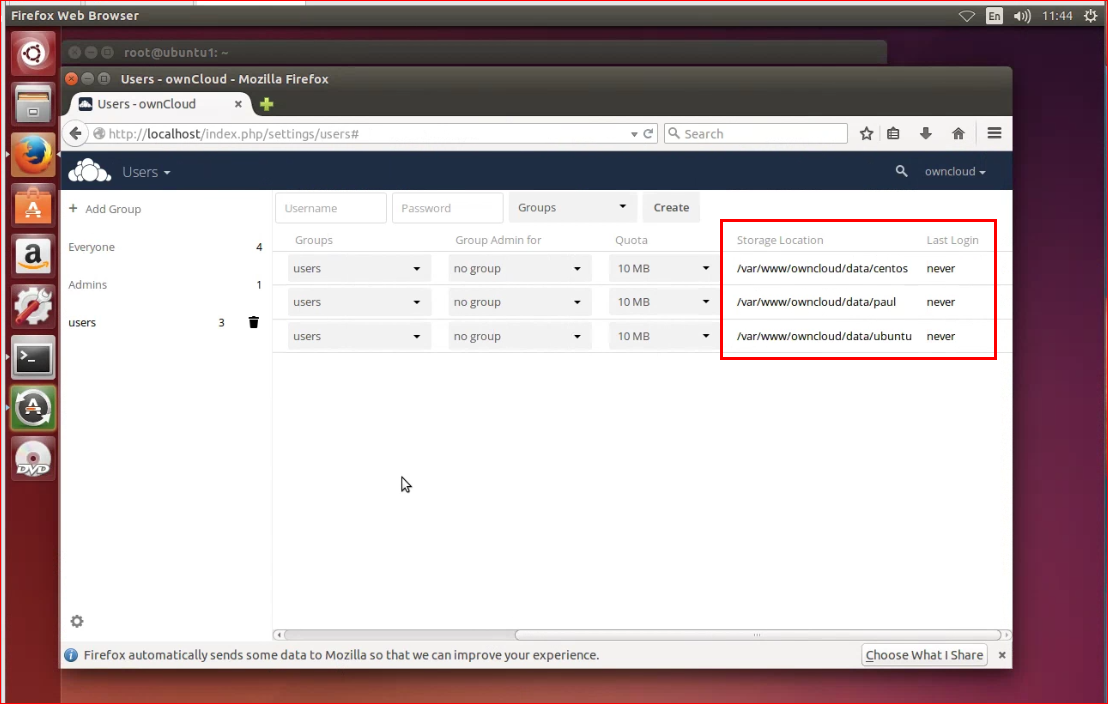The image size is (1108, 704).
Task: Click Choose What I Share button
Action: 924,655
